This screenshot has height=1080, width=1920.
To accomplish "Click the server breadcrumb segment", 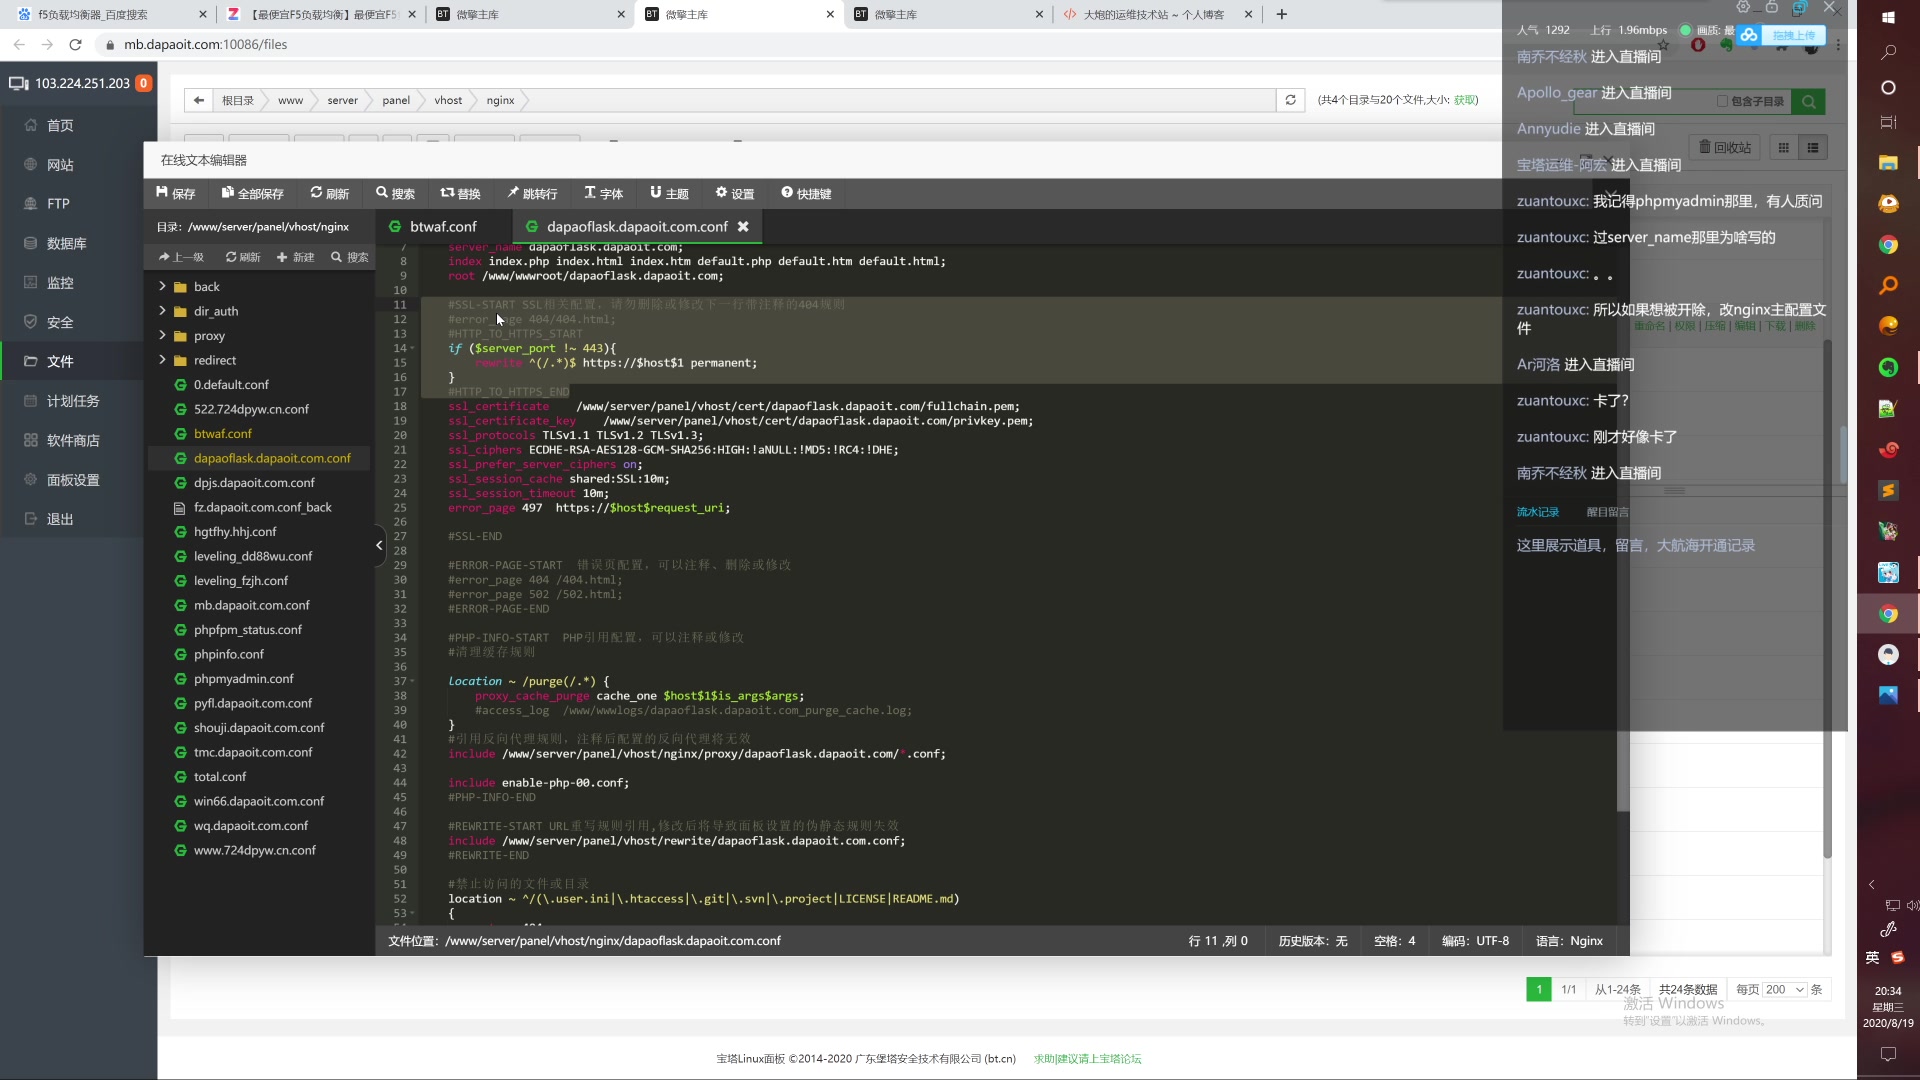I will [342, 100].
